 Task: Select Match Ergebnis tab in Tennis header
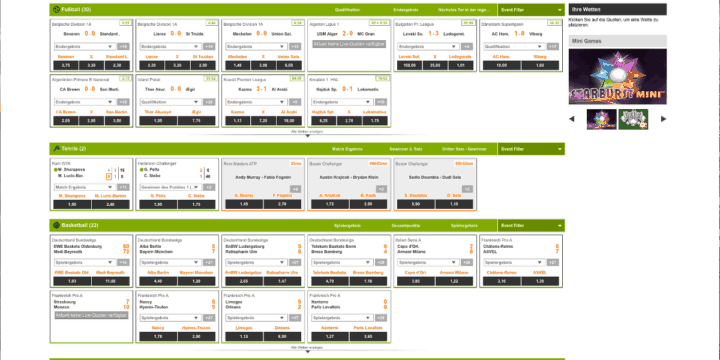(x=347, y=149)
